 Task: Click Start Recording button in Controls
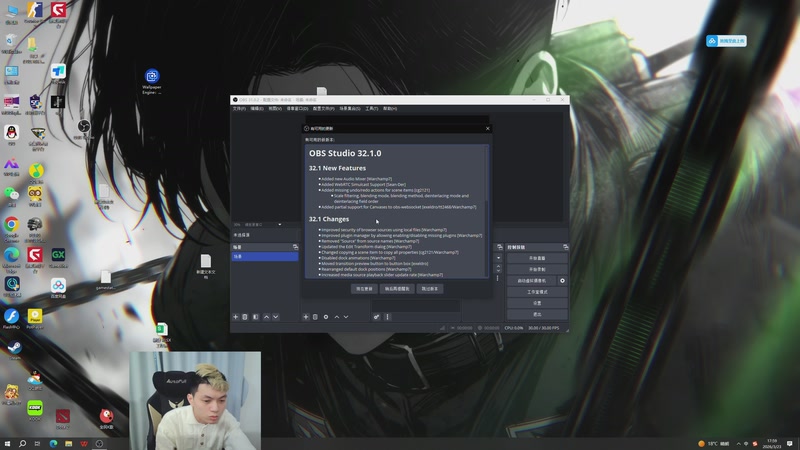tap(537, 269)
